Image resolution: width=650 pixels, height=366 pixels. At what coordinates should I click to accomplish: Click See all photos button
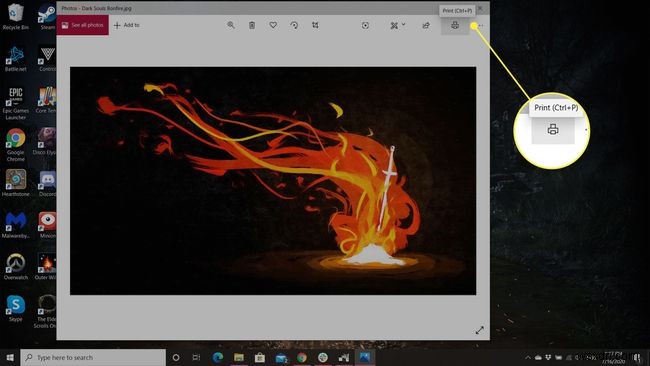pos(82,25)
